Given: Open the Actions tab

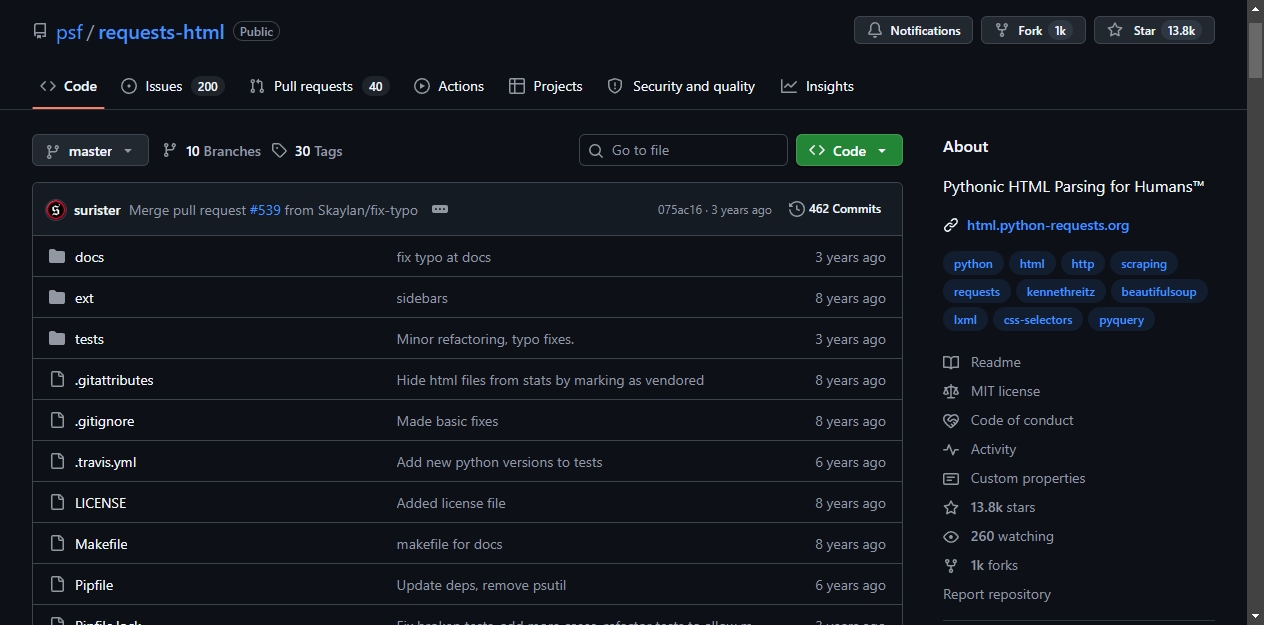Looking at the screenshot, I should (x=449, y=86).
